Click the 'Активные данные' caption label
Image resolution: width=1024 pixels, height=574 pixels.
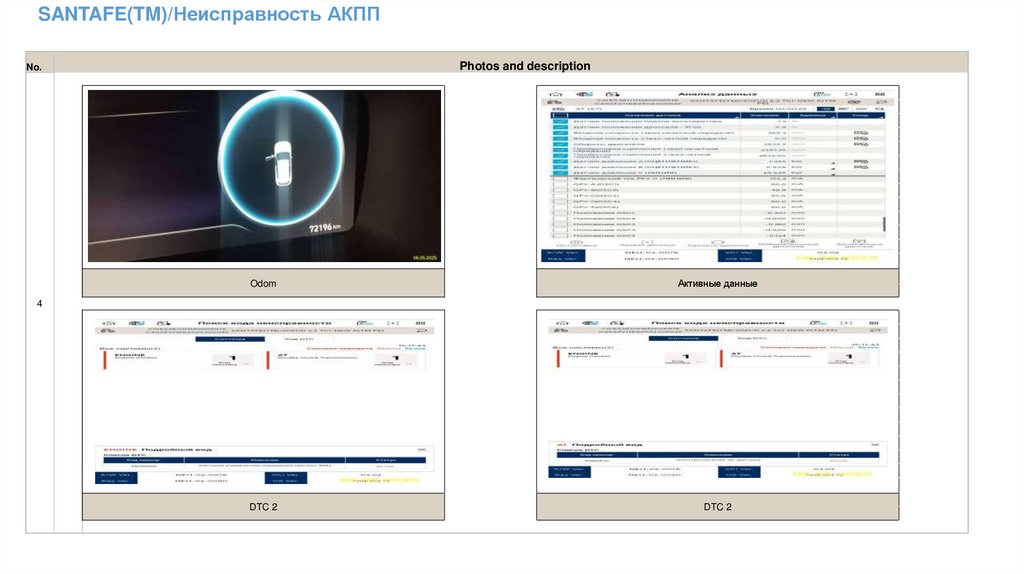pyautogui.click(x=717, y=283)
